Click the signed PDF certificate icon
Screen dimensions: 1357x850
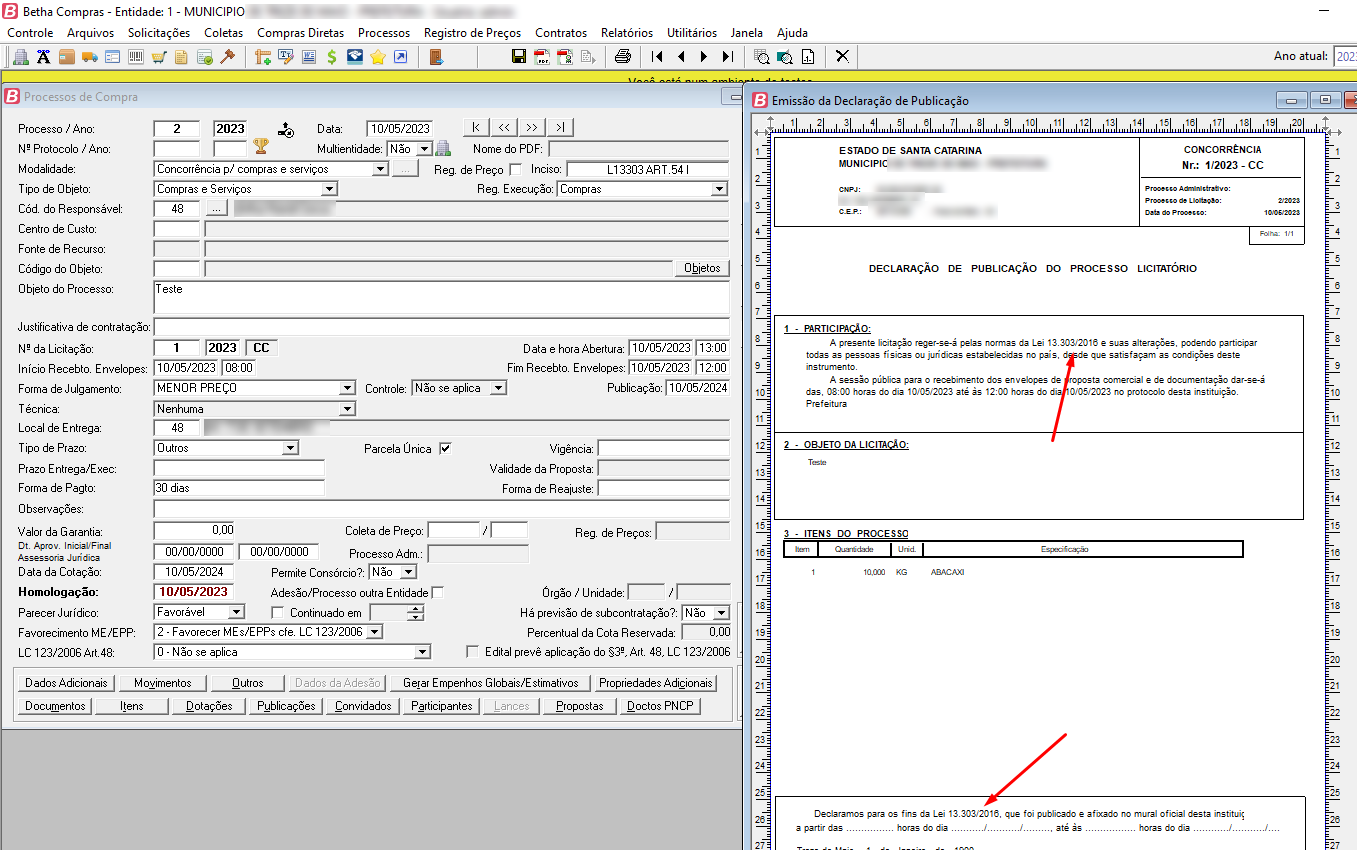pos(564,57)
